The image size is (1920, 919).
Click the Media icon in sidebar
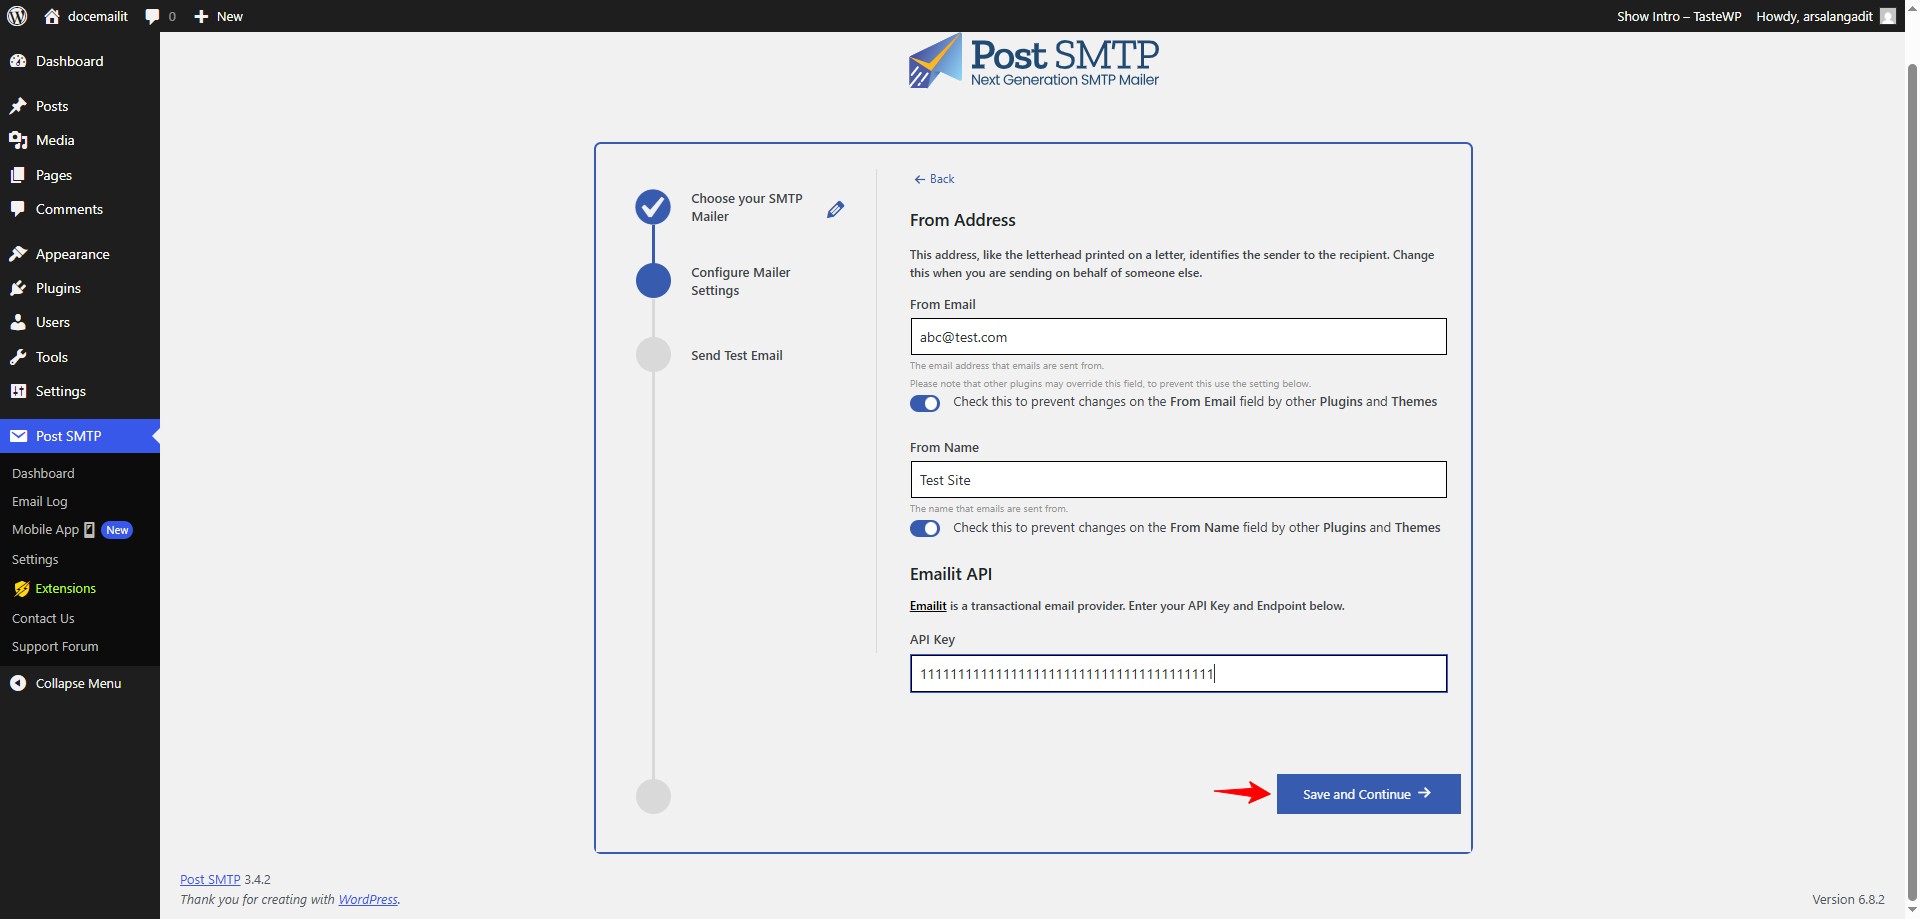coord(18,140)
